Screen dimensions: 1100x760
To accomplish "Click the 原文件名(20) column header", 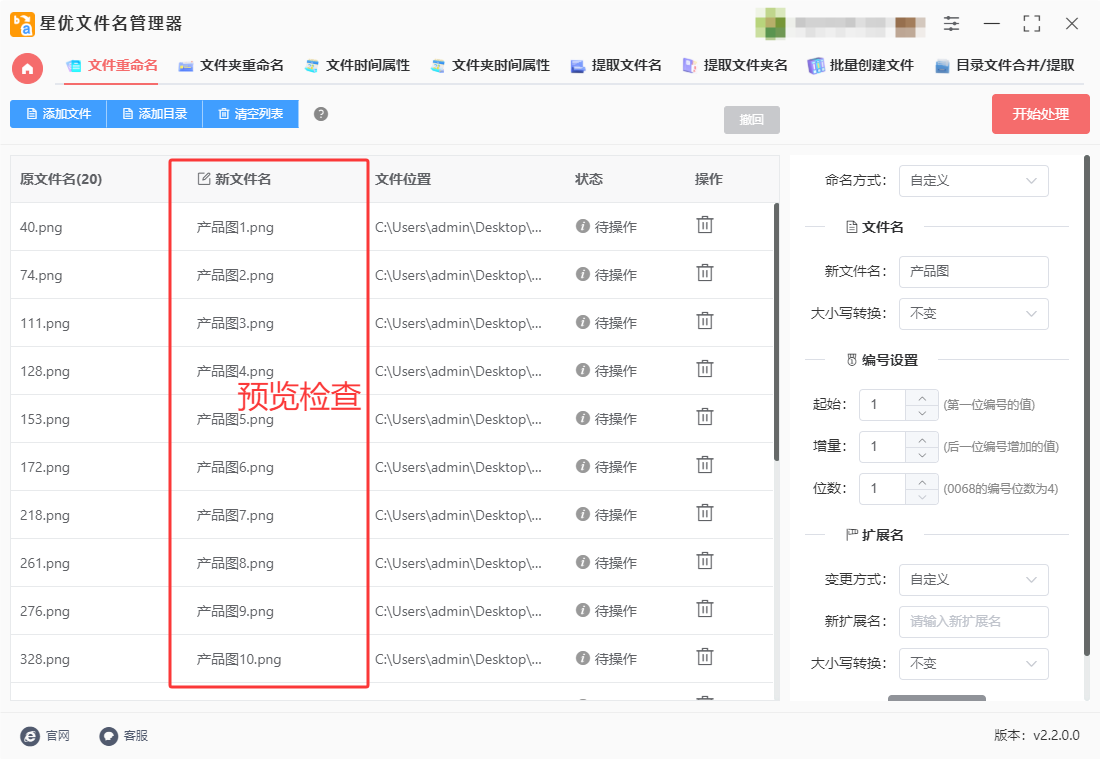I will tap(61, 180).
